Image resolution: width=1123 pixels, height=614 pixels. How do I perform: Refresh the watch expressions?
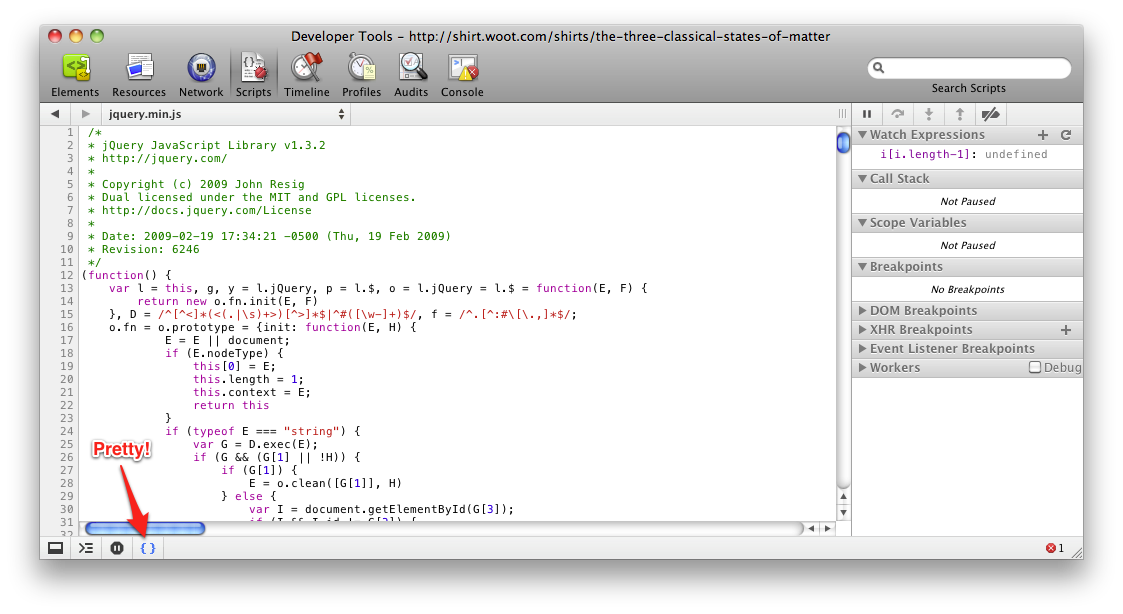pyautogui.click(x=1066, y=135)
